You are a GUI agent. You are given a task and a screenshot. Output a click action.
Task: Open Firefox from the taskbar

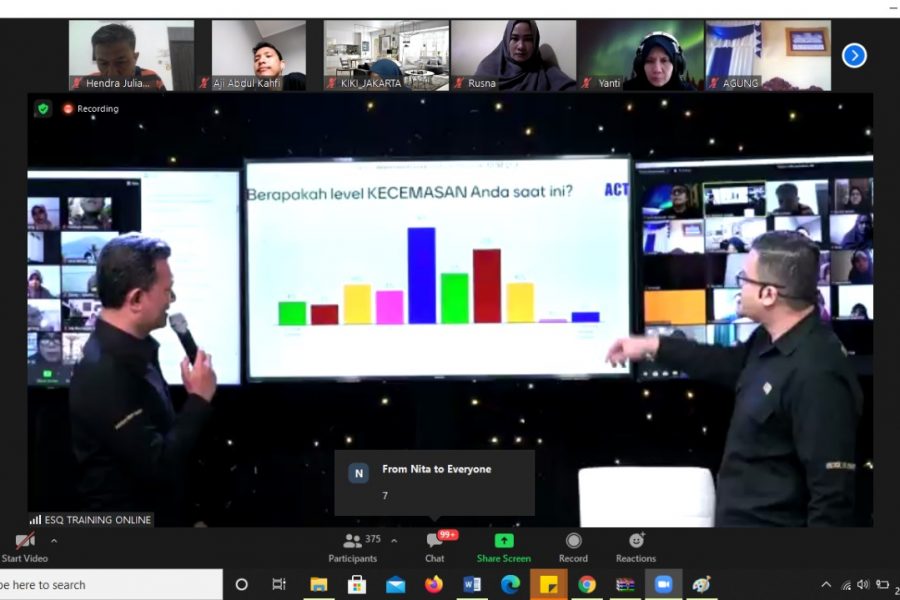click(433, 585)
